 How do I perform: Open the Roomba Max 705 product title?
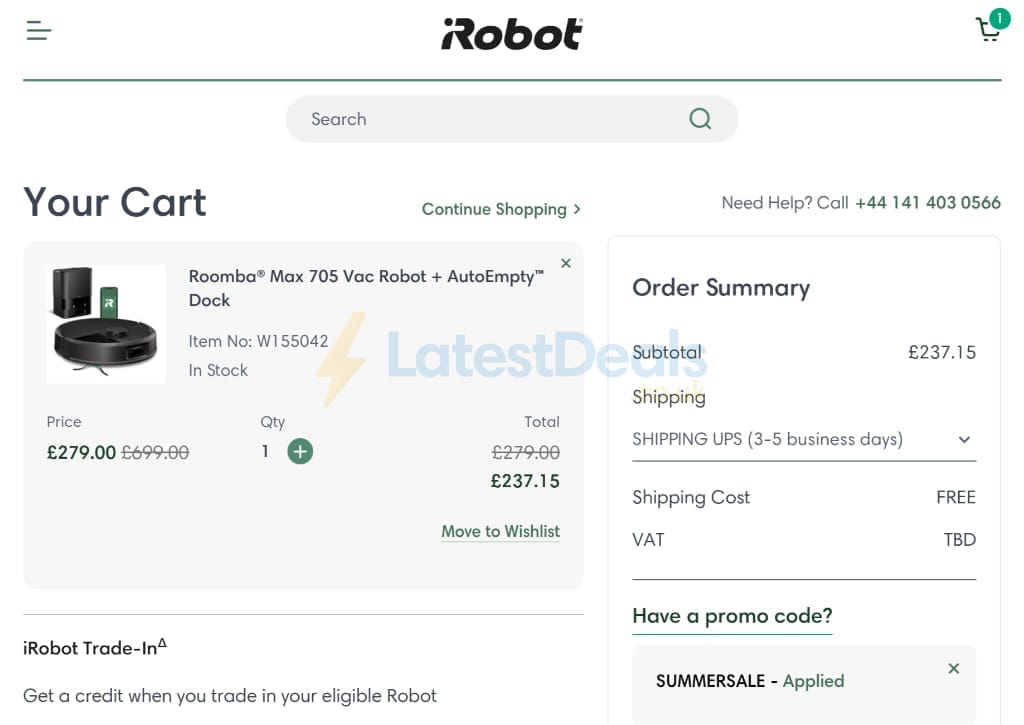(x=366, y=288)
